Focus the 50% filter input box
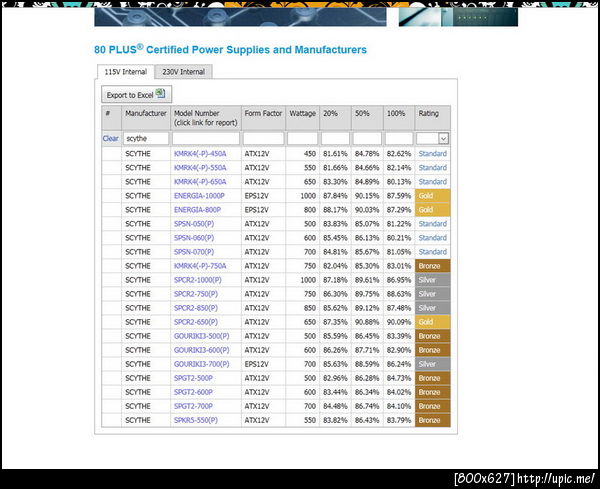600x489 pixels. pos(367,139)
